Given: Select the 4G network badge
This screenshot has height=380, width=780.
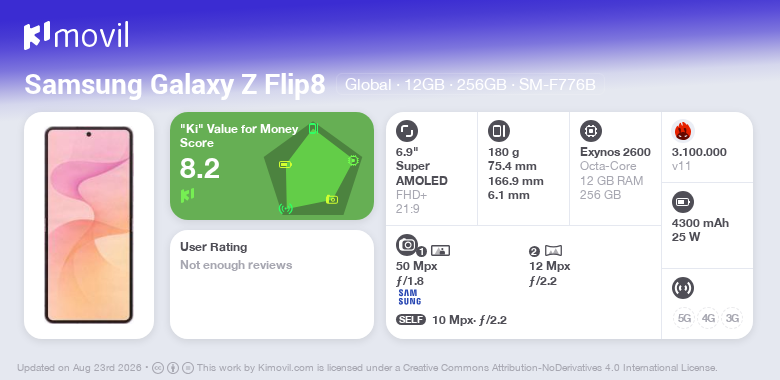Looking at the screenshot, I should point(708,318).
